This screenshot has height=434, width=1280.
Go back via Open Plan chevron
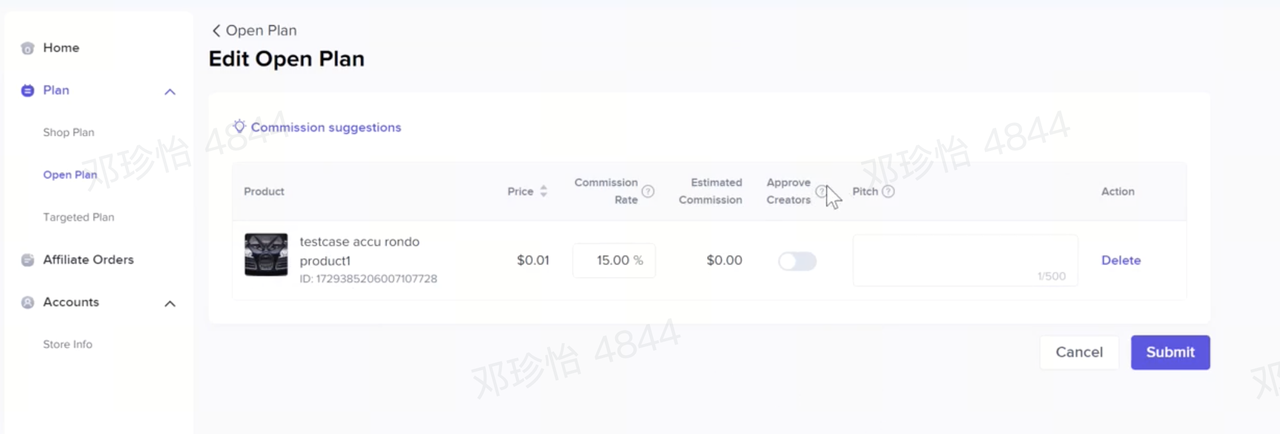coord(216,31)
